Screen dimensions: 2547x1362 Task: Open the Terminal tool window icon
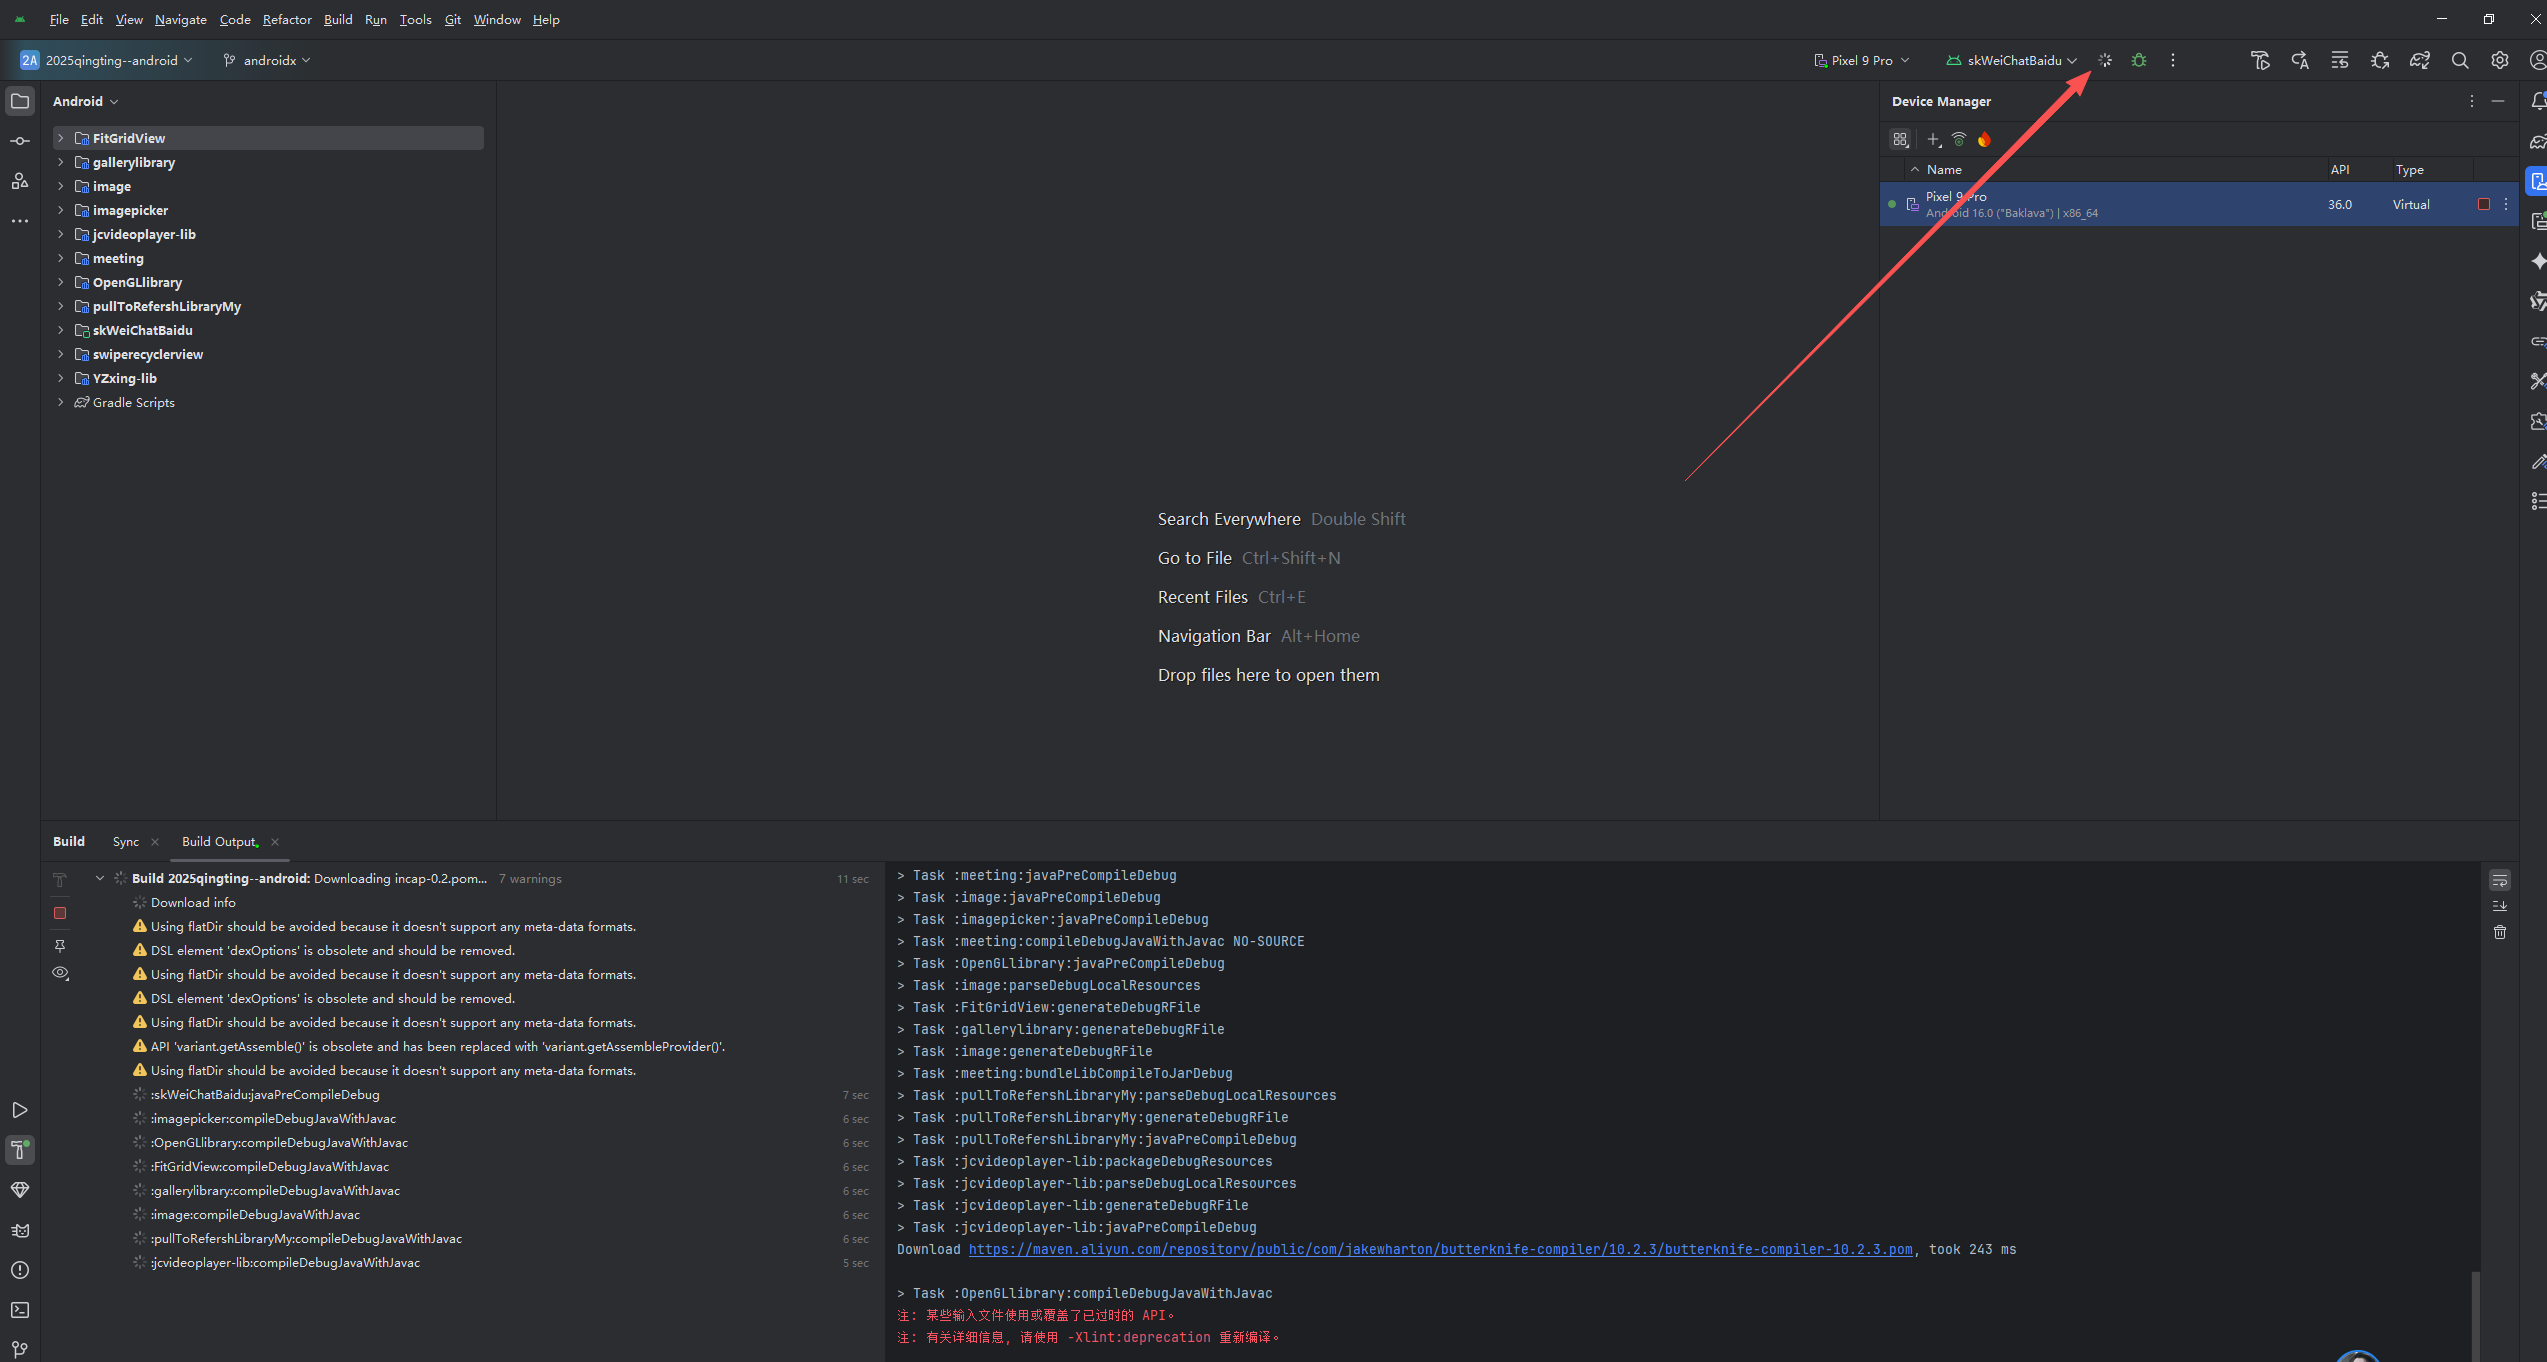click(x=20, y=1310)
